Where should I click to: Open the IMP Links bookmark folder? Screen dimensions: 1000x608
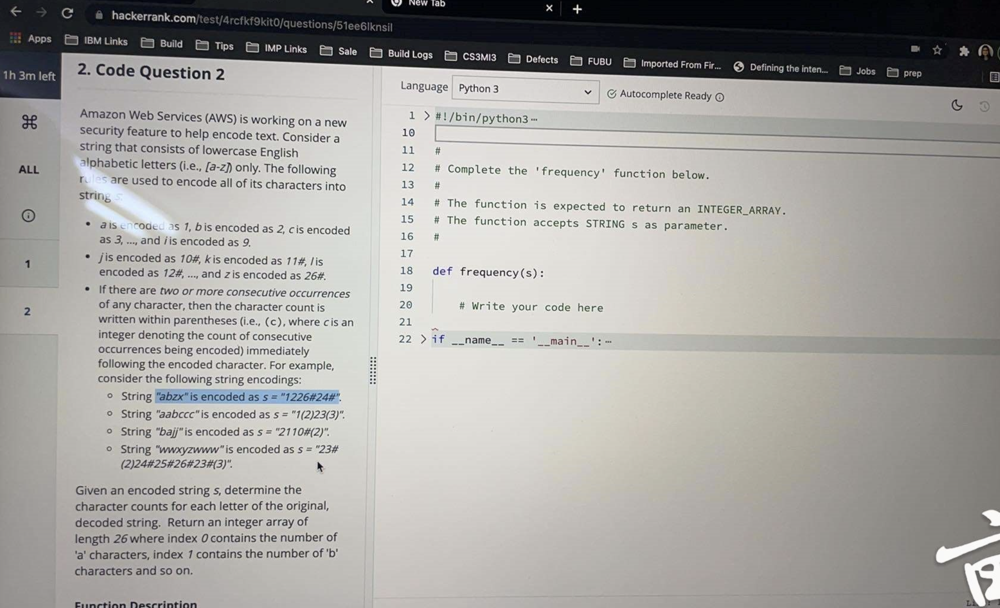click(276, 48)
